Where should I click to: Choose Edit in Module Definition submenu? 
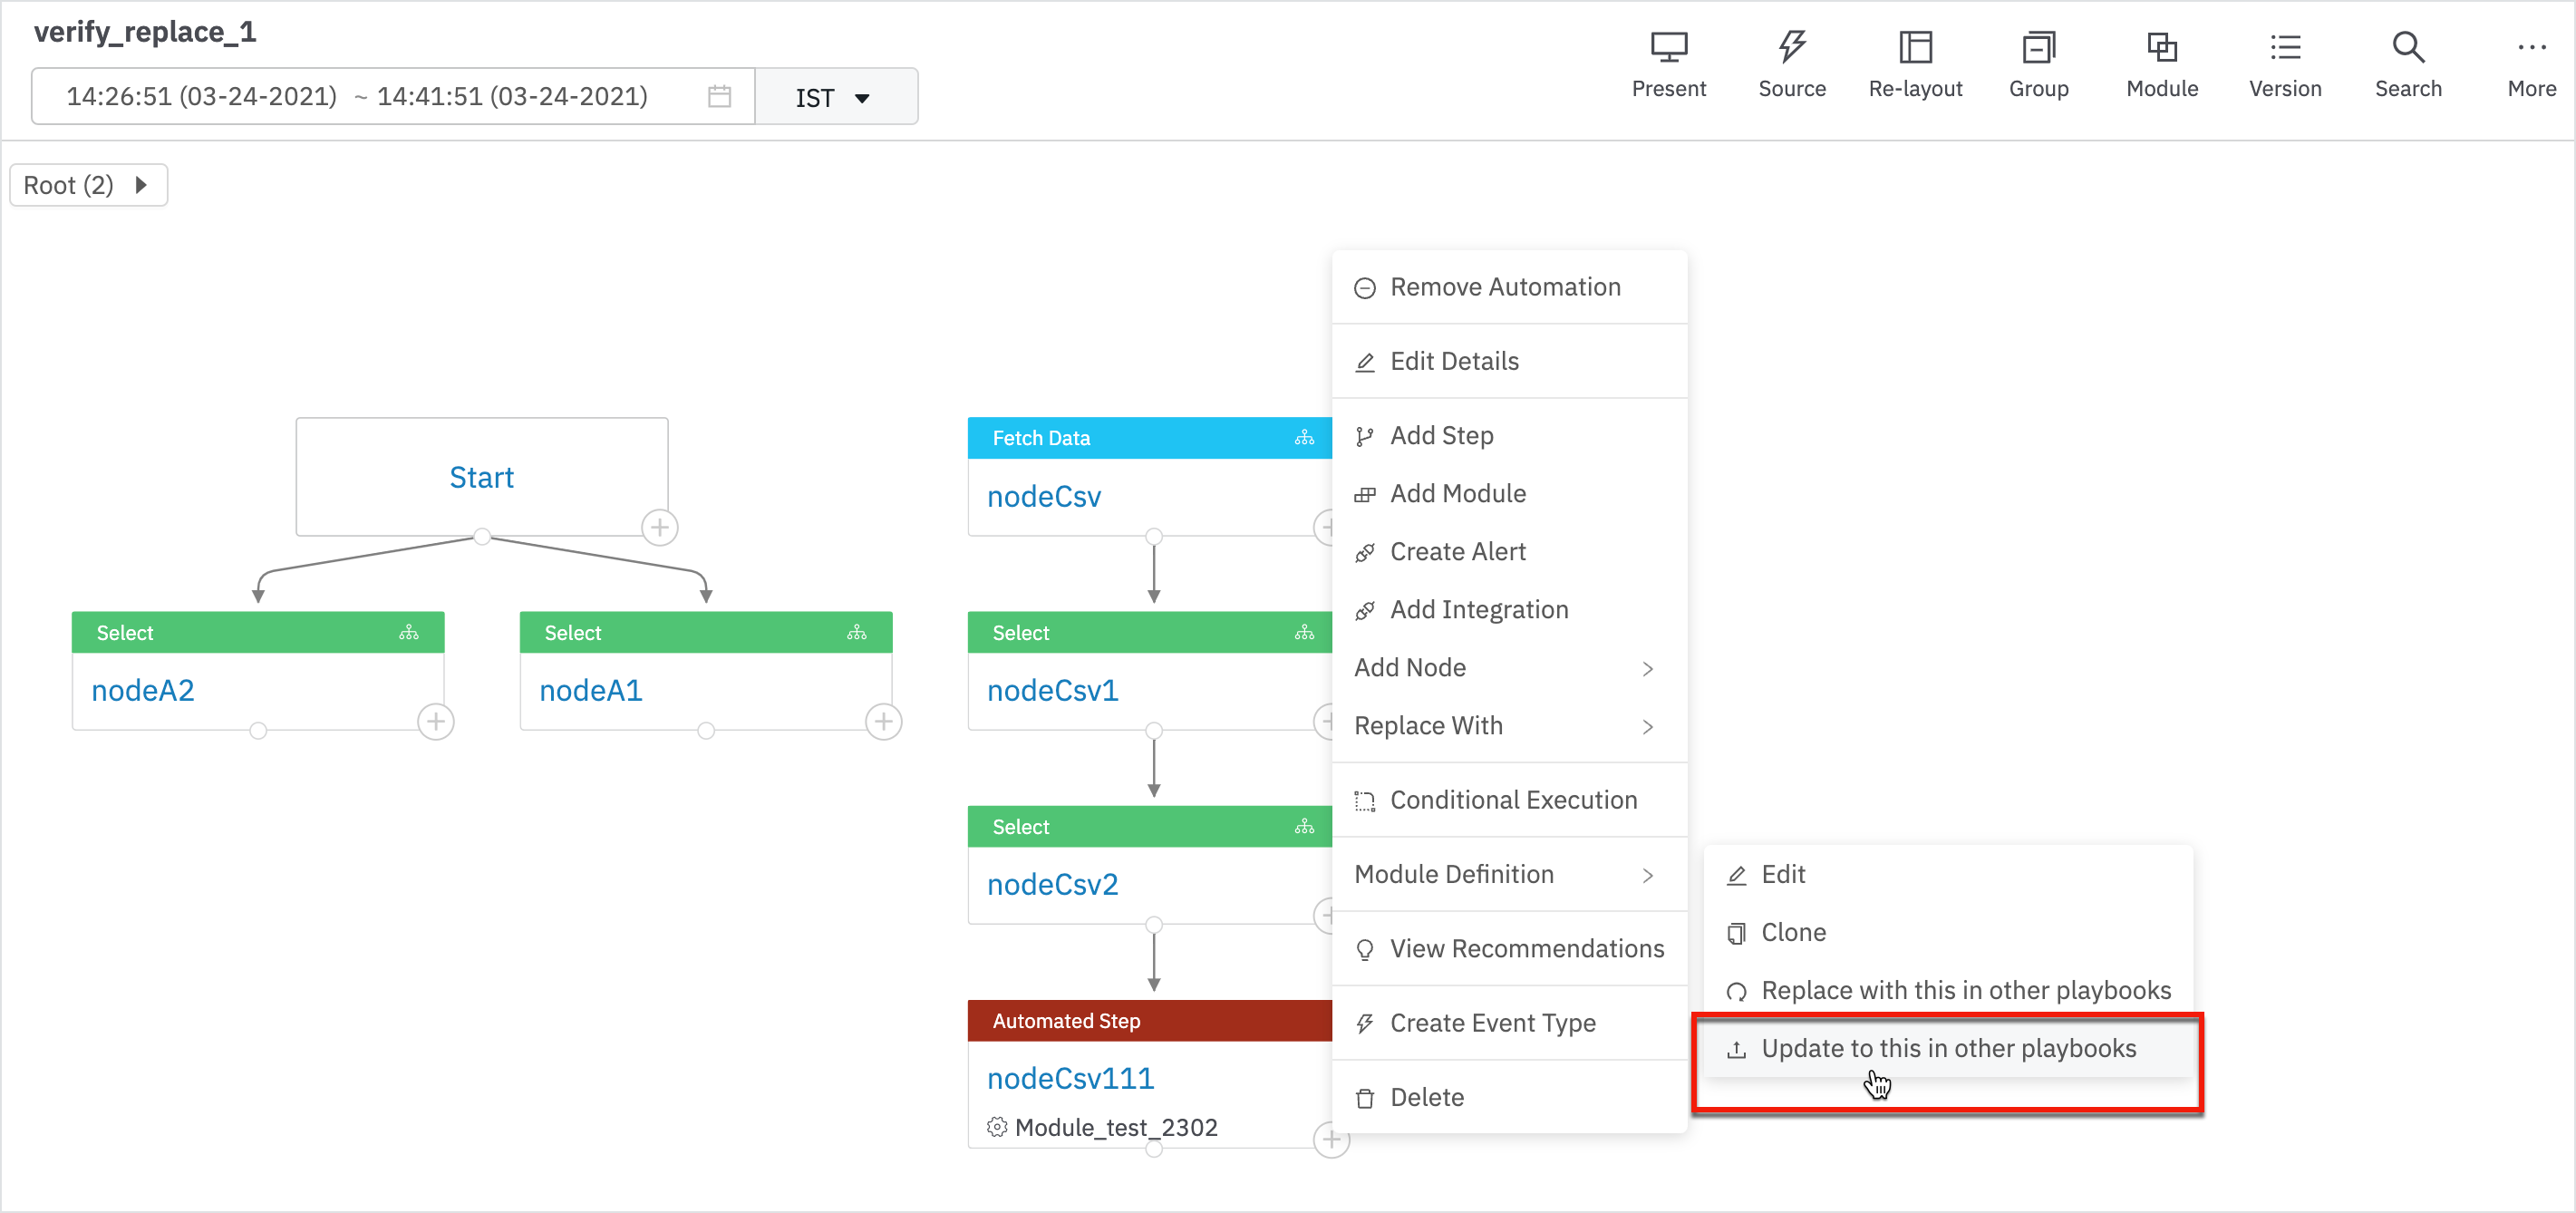1948,874
